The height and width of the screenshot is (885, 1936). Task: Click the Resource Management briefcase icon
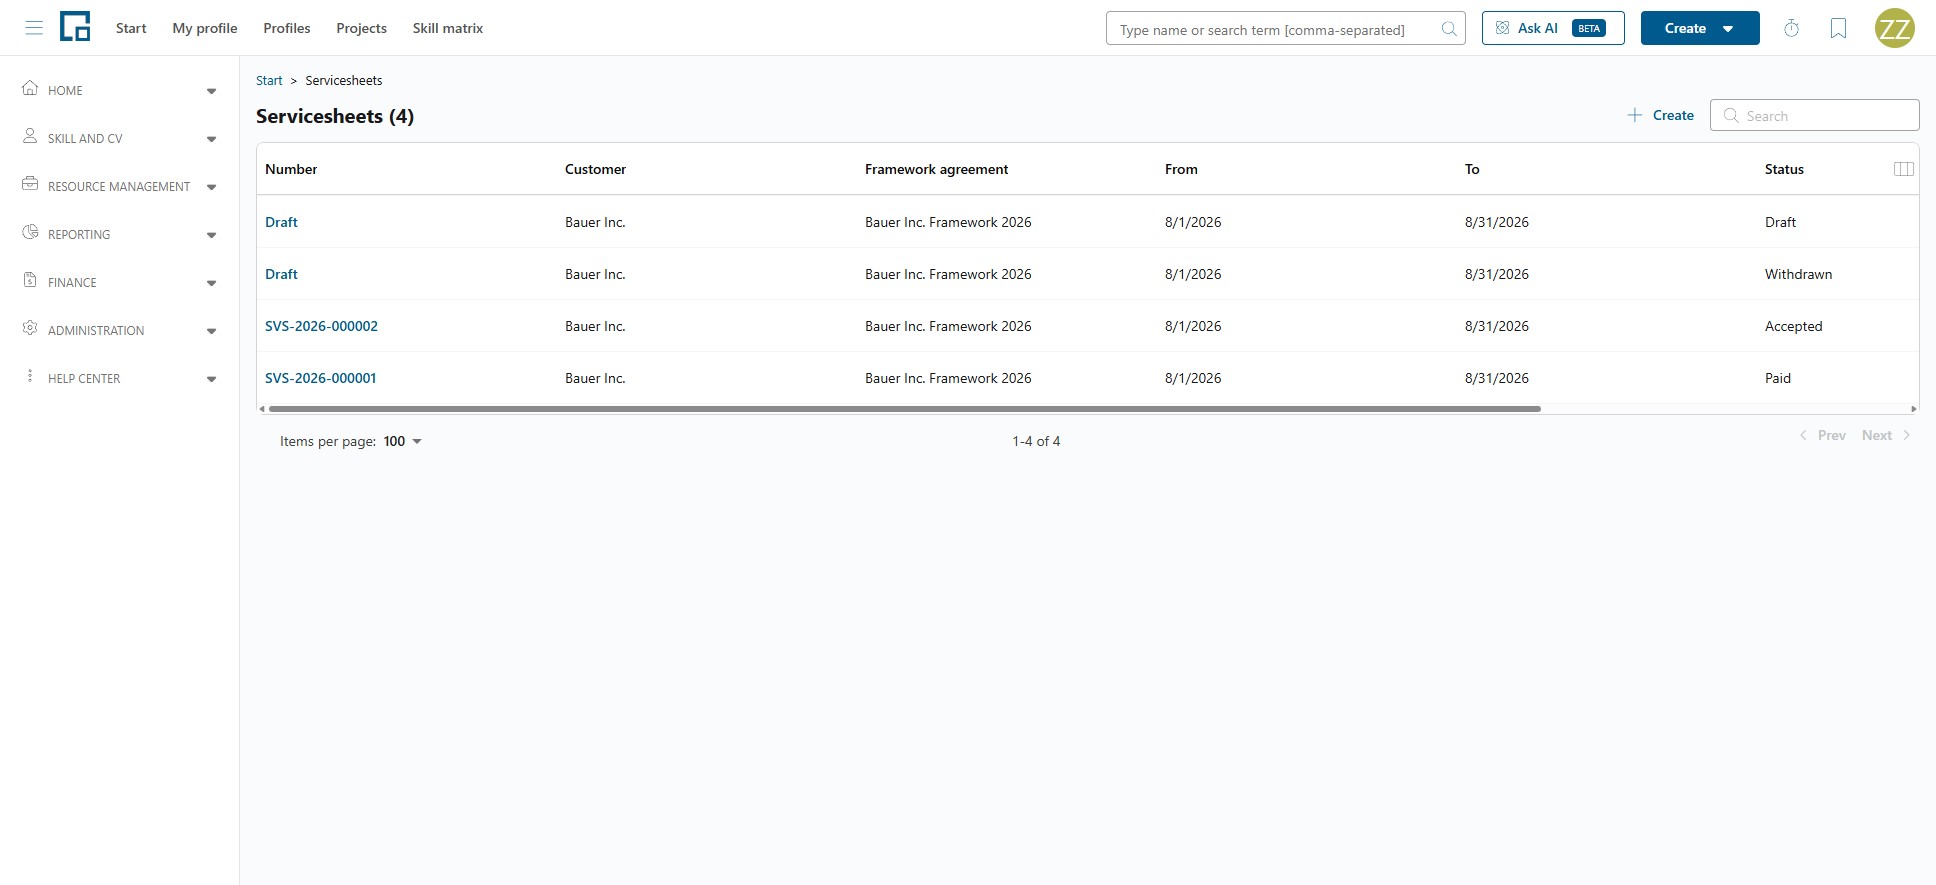30,184
